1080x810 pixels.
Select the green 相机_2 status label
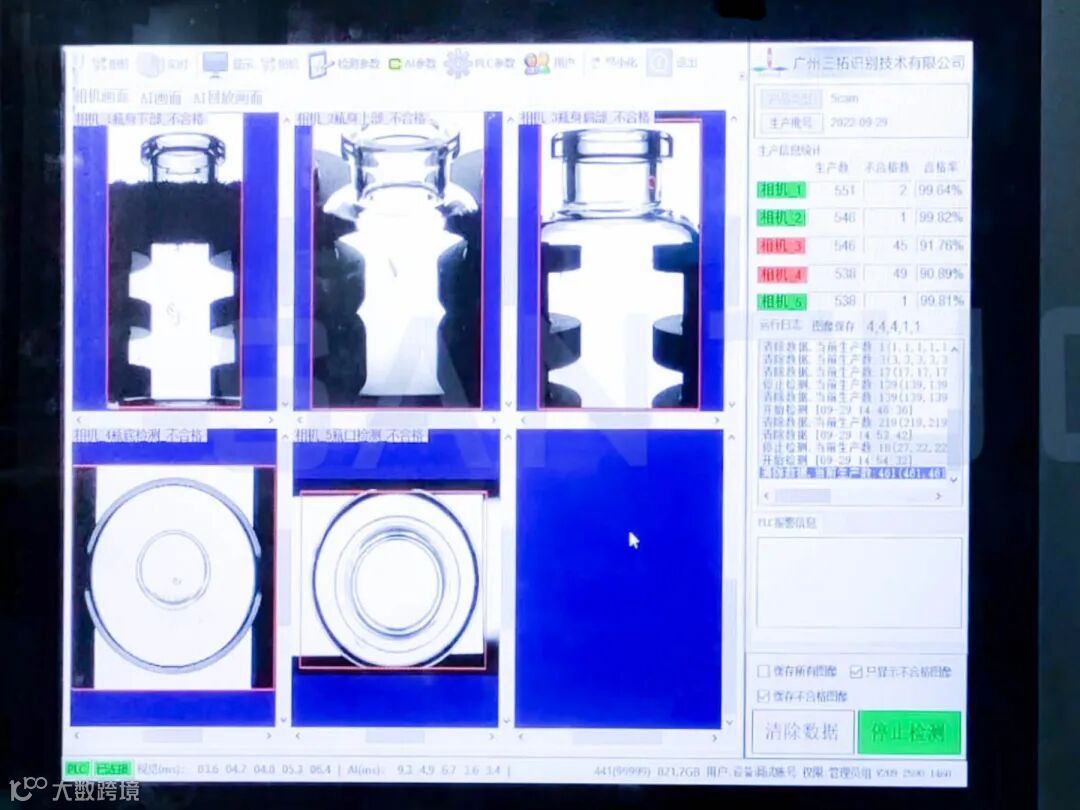pyautogui.click(x=782, y=218)
